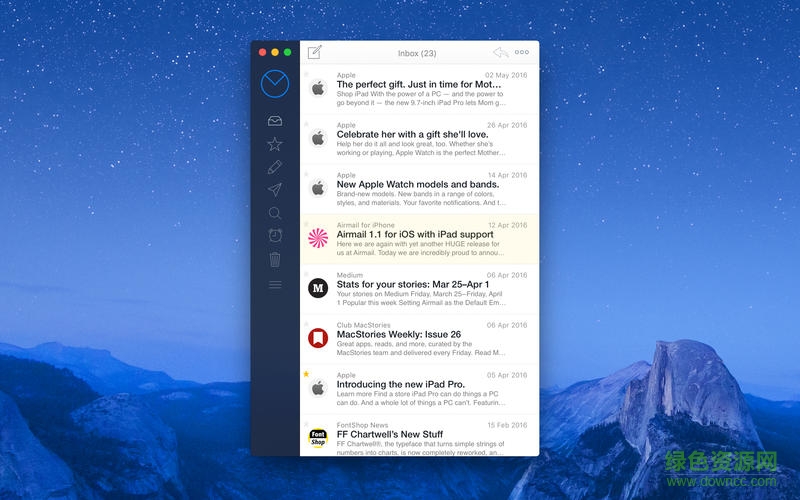Click Apple avatar on 'The perfect gift' email
Image resolution: width=800 pixels, height=500 pixels.
(318, 88)
